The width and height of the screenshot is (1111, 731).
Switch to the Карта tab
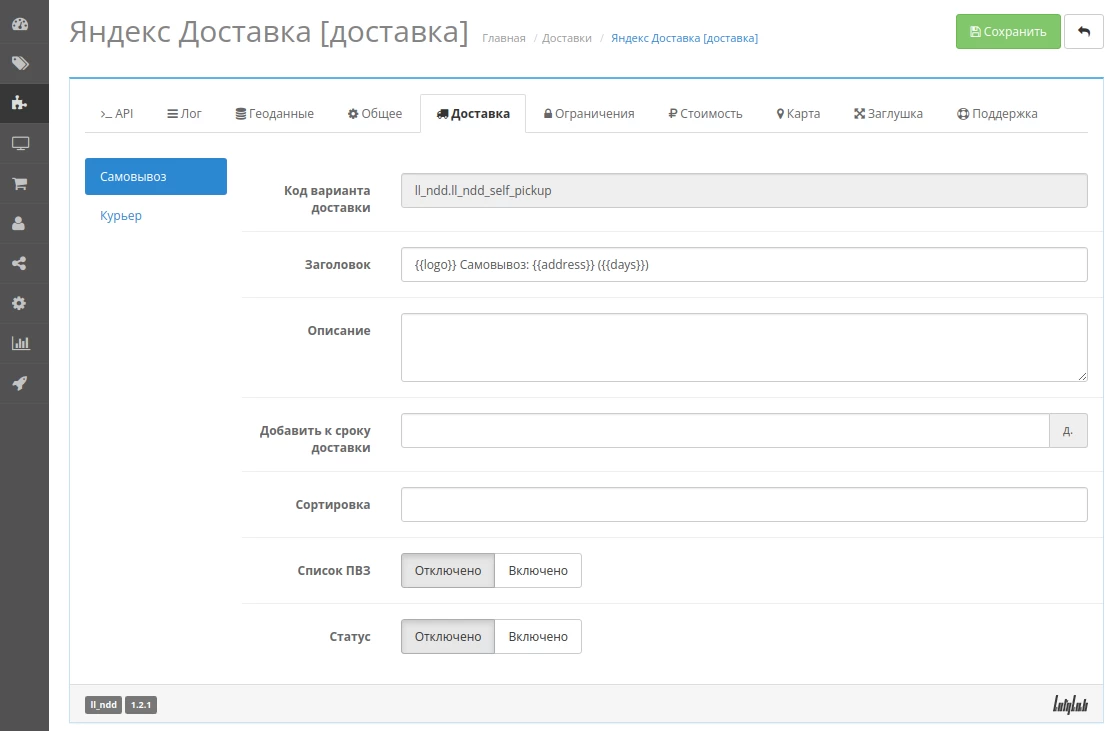(x=798, y=113)
